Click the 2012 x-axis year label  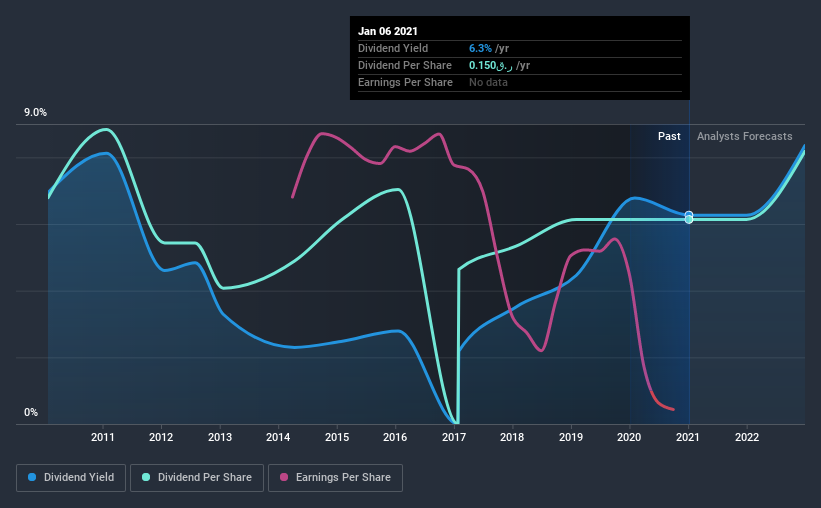[x=161, y=437]
